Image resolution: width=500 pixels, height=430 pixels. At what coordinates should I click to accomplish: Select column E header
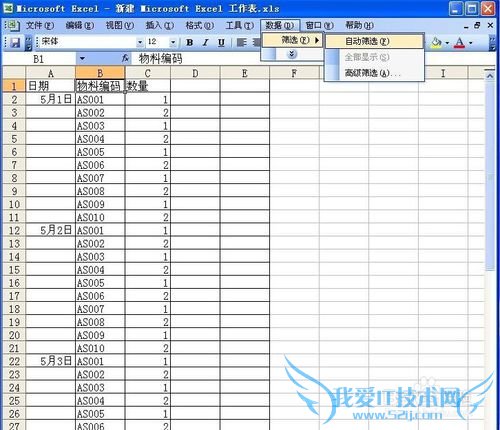(245, 73)
